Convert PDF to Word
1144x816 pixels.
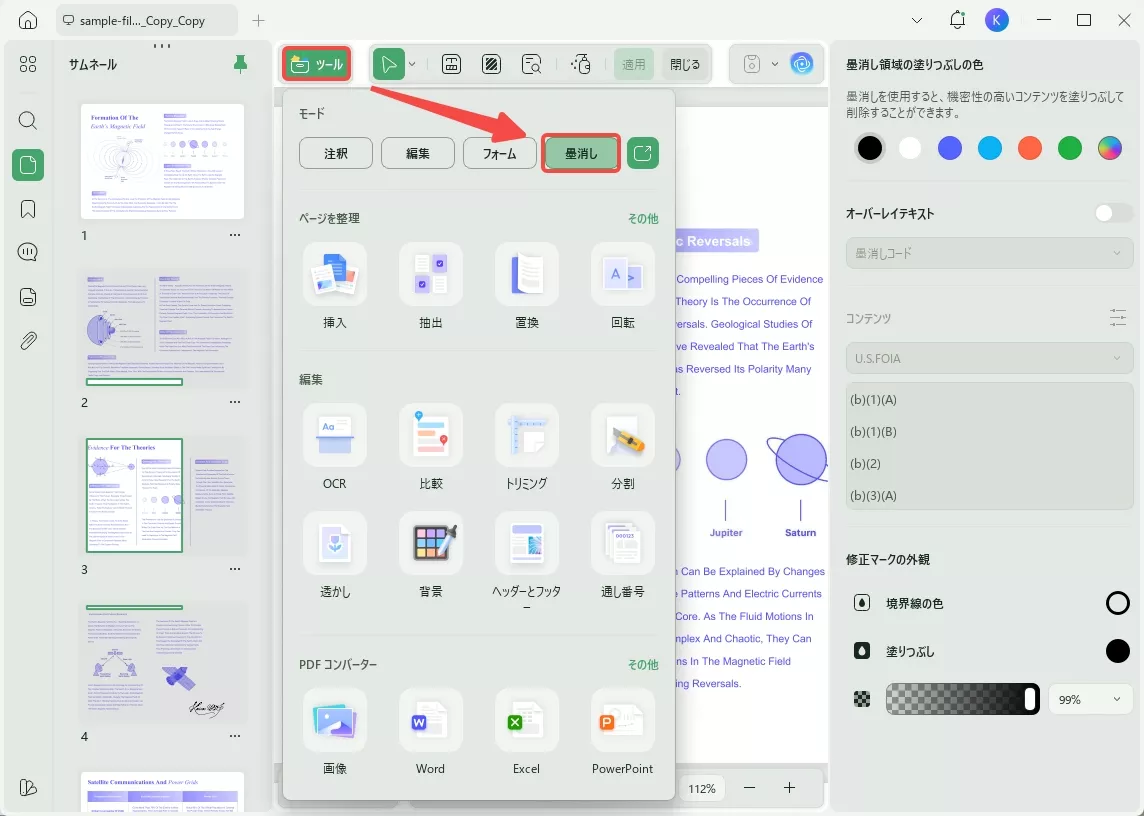(x=430, y=733)
